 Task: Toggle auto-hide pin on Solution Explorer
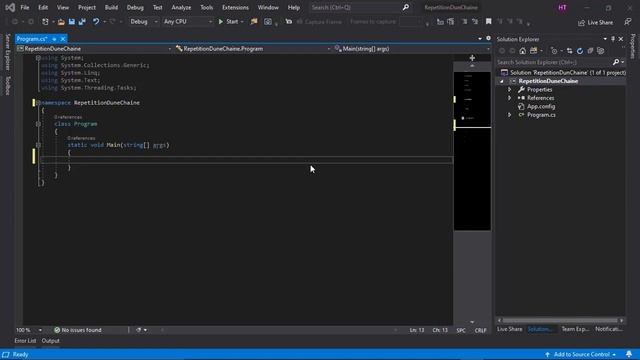click(613, 39)
